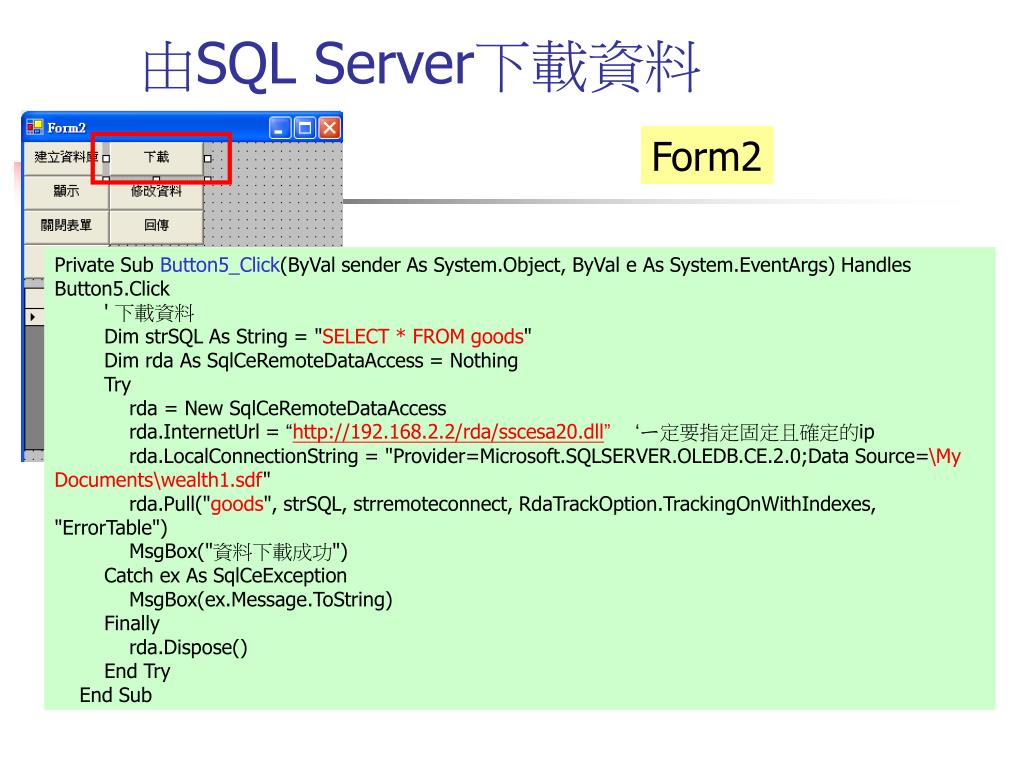
Task: Click the ' 下載資料 comment line
Action: point(150,313)
